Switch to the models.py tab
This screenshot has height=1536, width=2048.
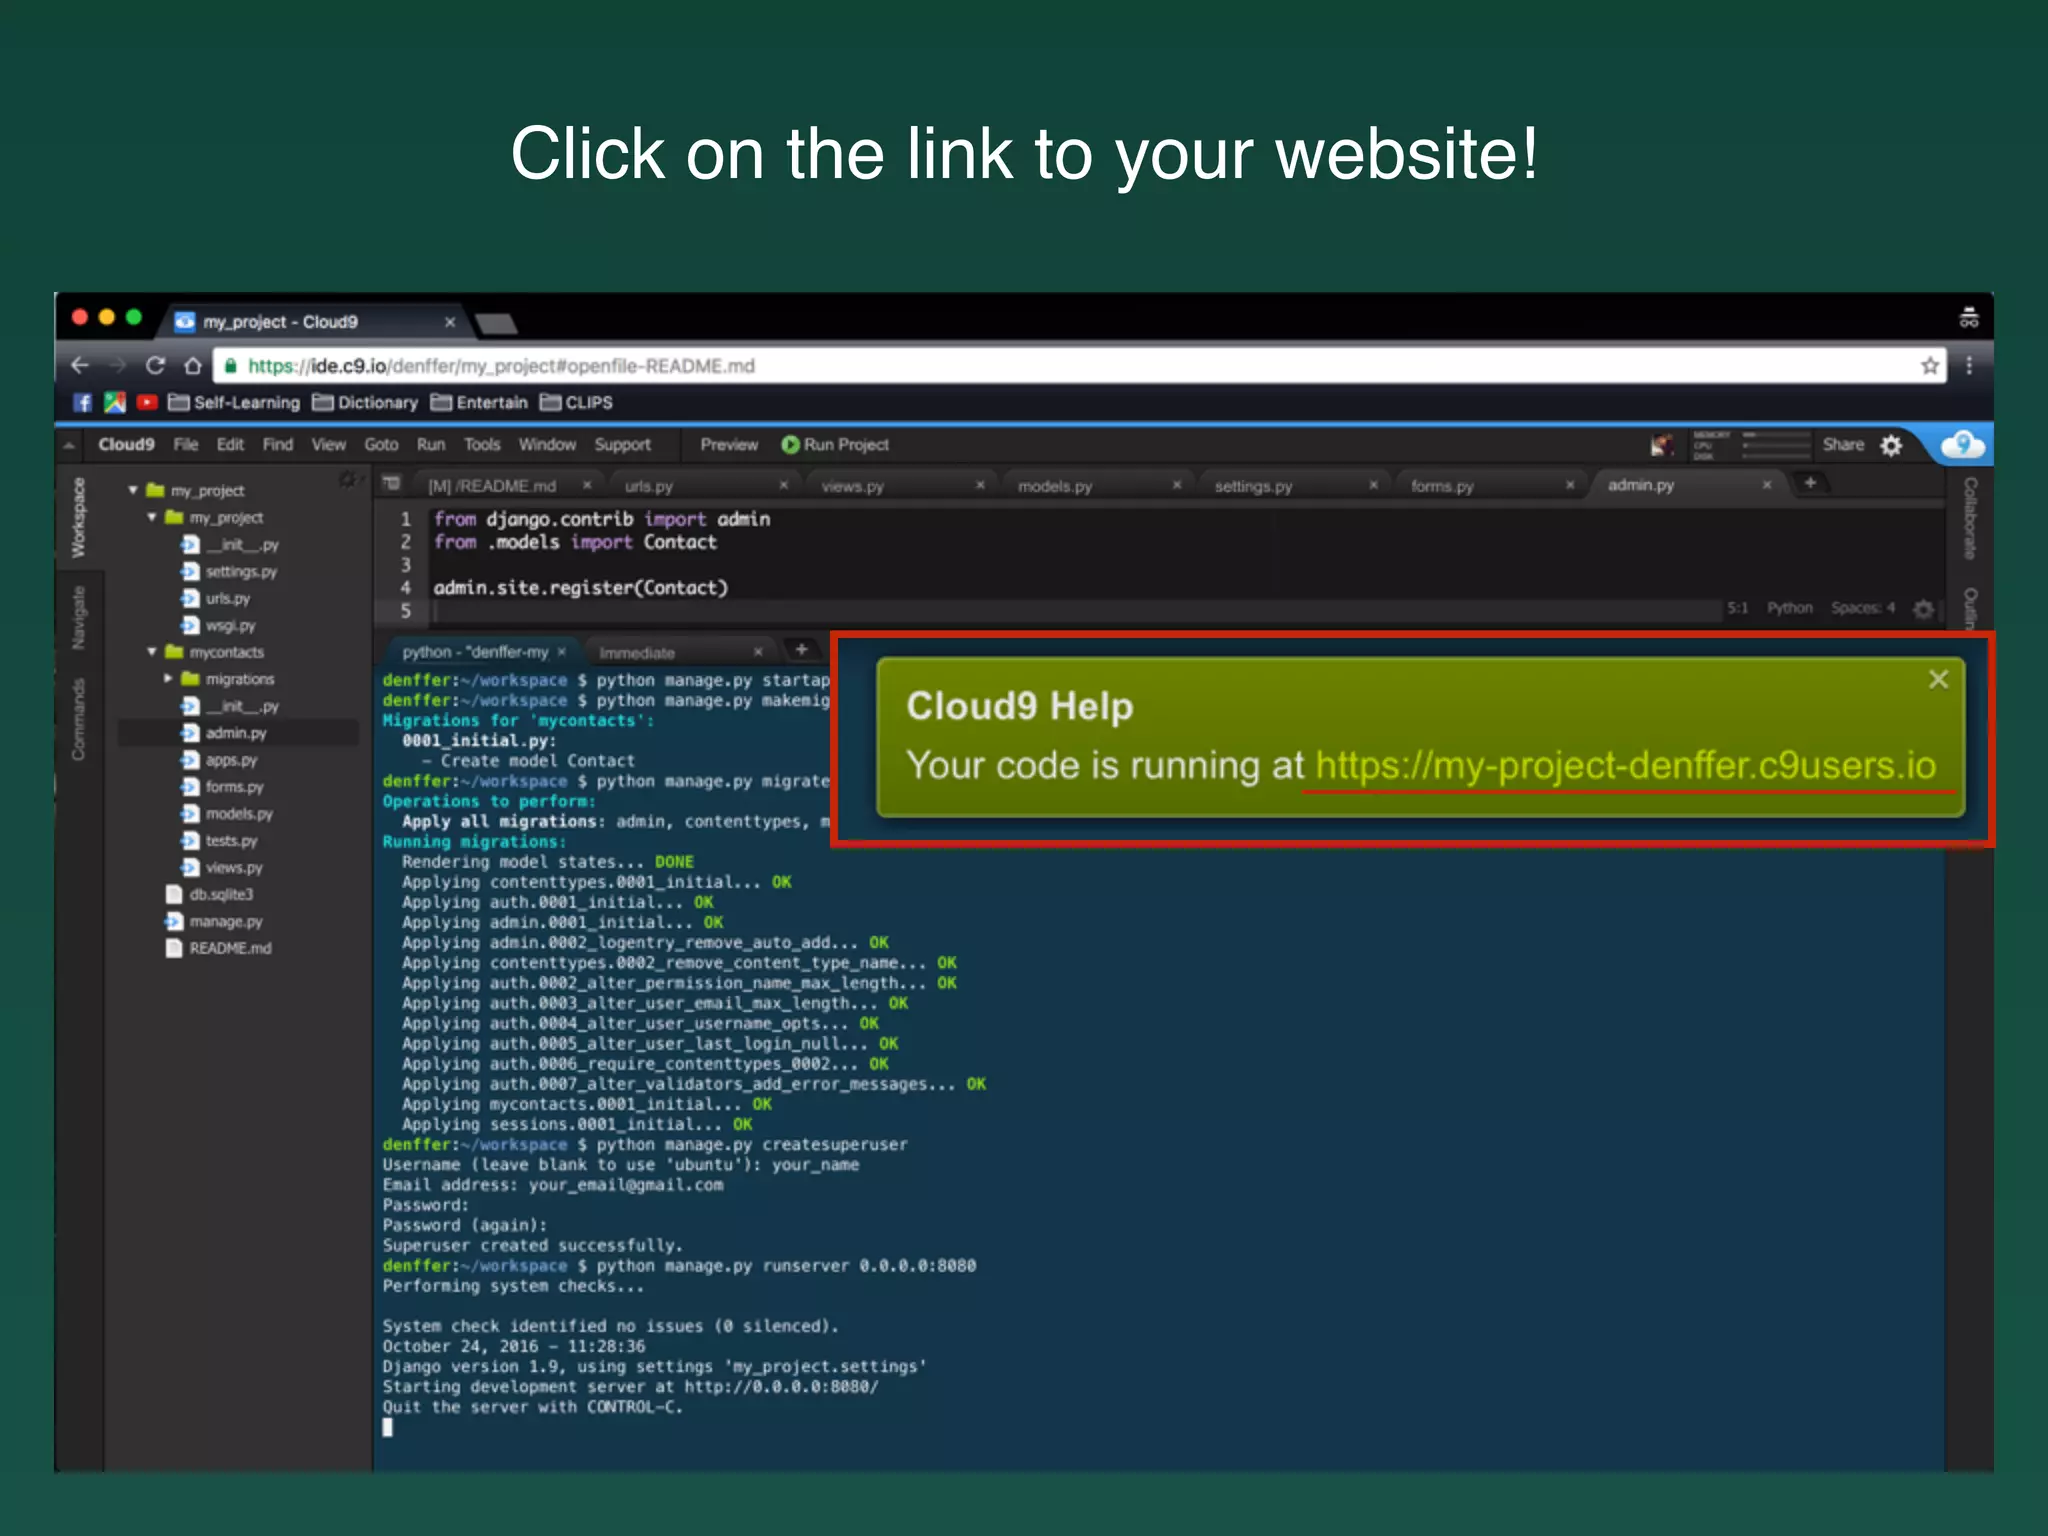pyautogui.click(x=1055, y=486)
